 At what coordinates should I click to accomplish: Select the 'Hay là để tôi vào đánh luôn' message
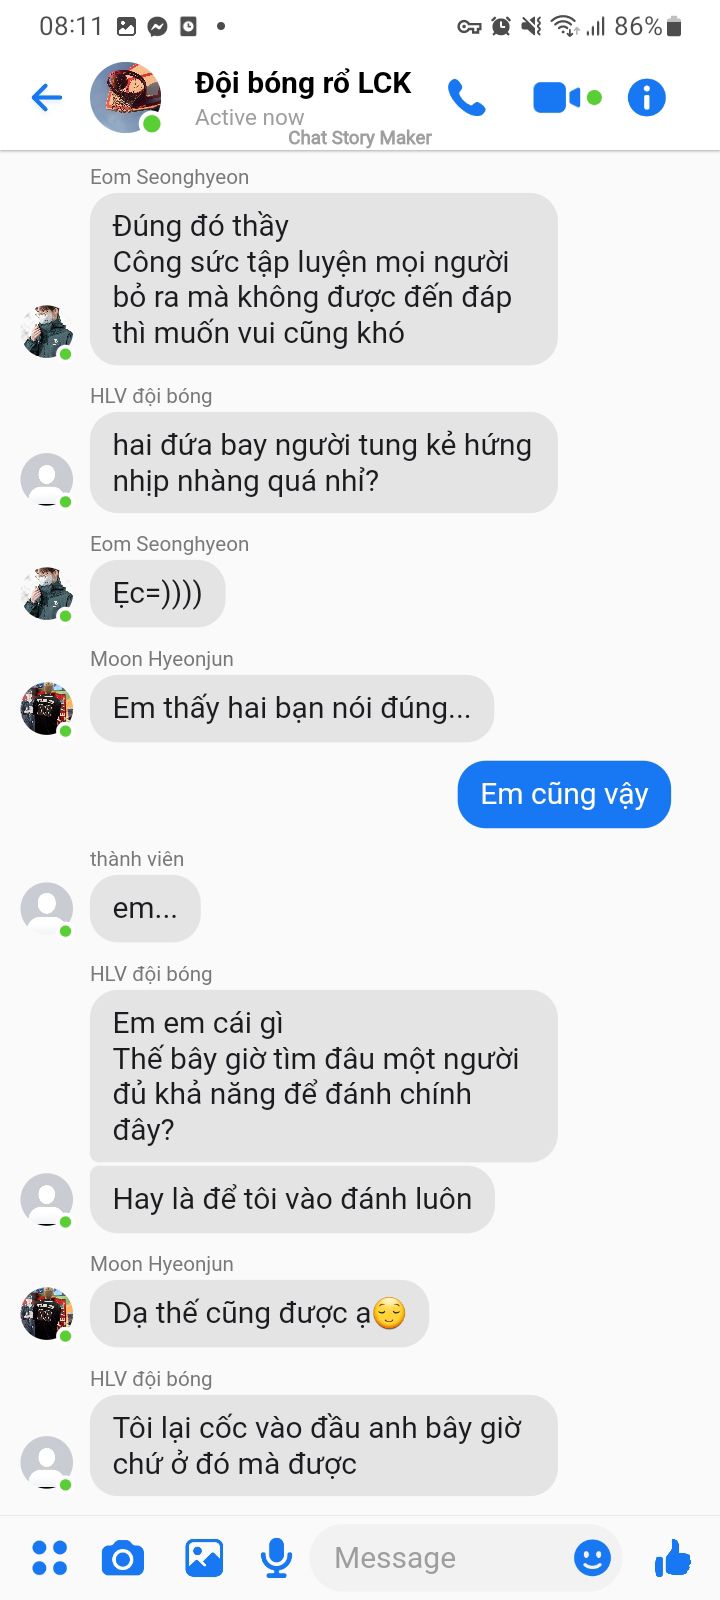coord(292,1199)
